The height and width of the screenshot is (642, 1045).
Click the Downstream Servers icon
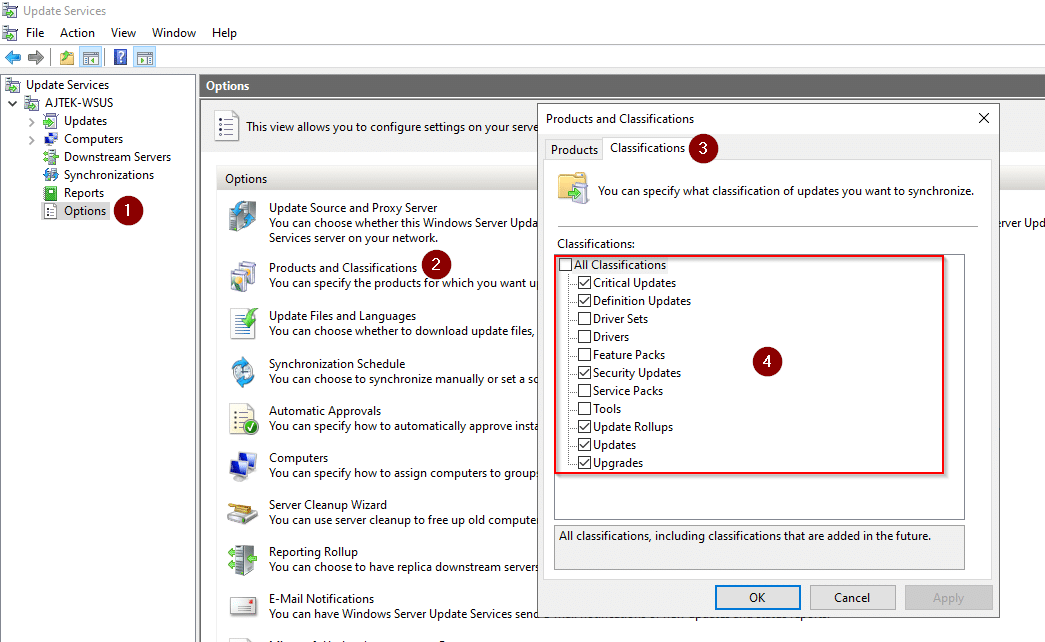[51, 157]
